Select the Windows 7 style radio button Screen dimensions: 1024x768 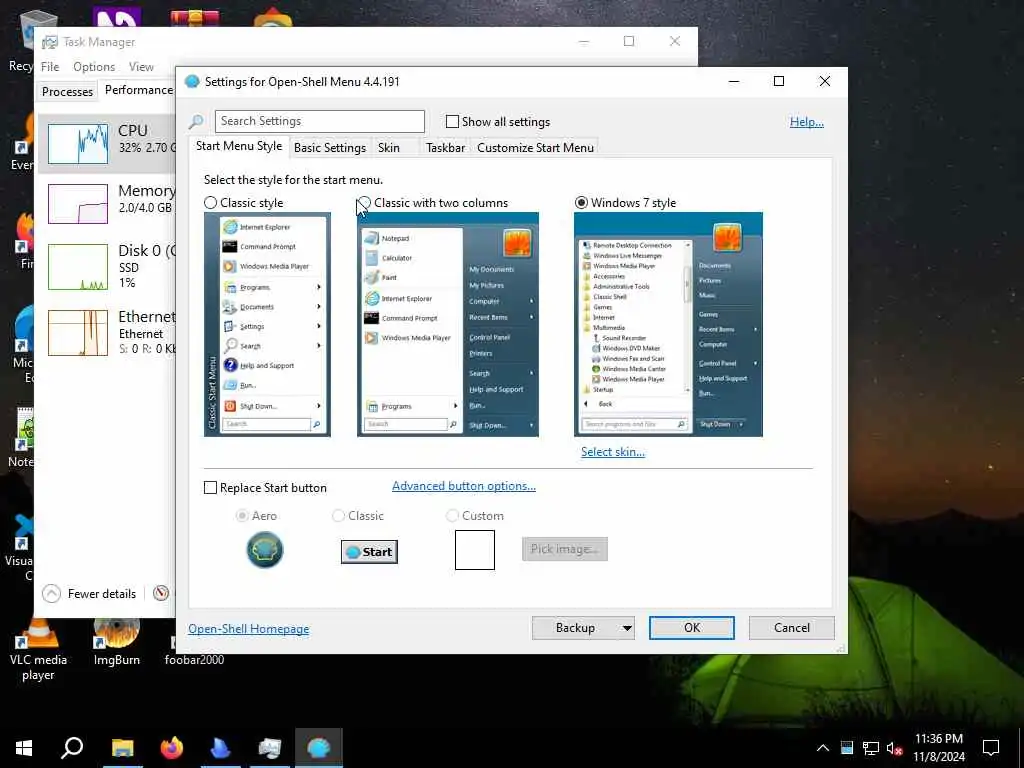[x=581, y=203]
